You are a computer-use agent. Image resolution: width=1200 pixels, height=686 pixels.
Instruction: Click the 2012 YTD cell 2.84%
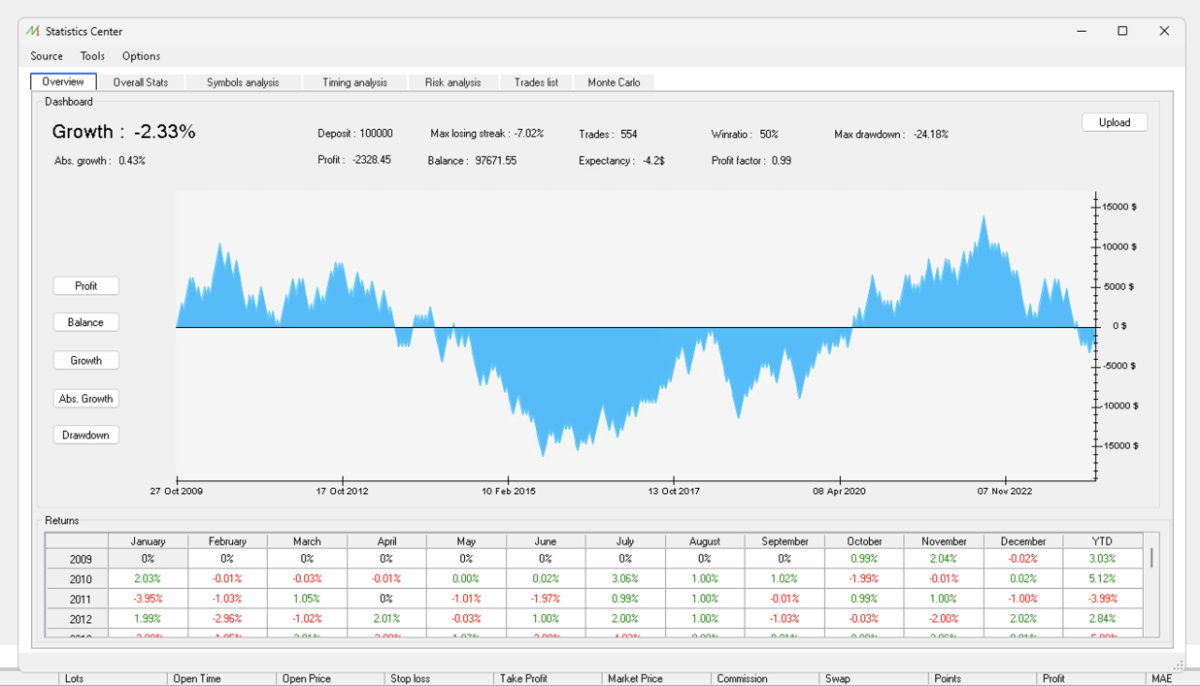click(1102, 617)
